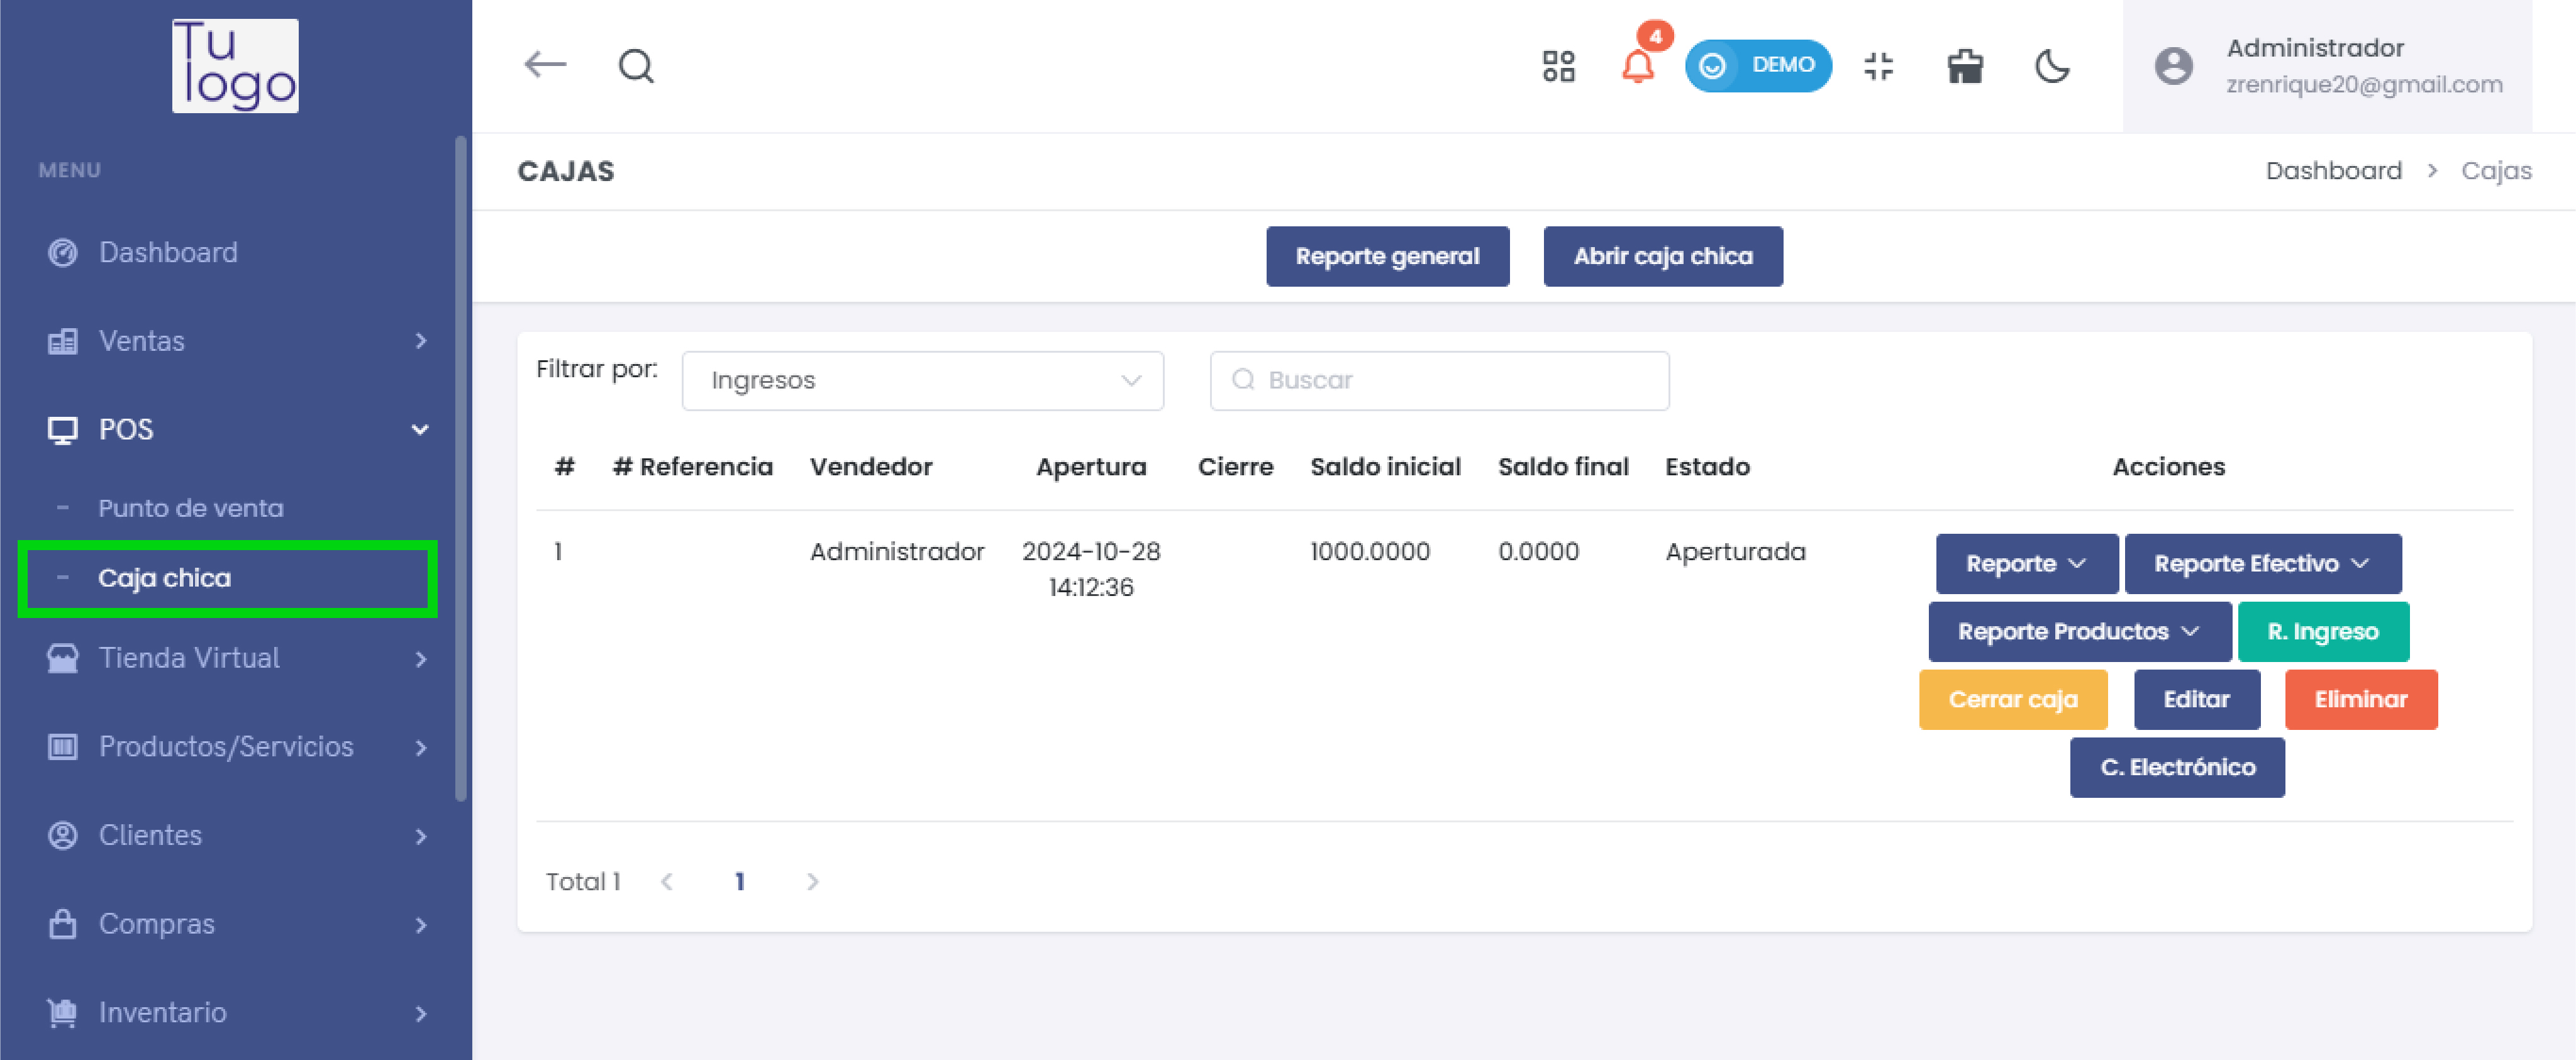Screen dimensions: 2576x1060
Task: Click the back arrow icon in header
Action: pyautogui.click(x=545, y=65)
